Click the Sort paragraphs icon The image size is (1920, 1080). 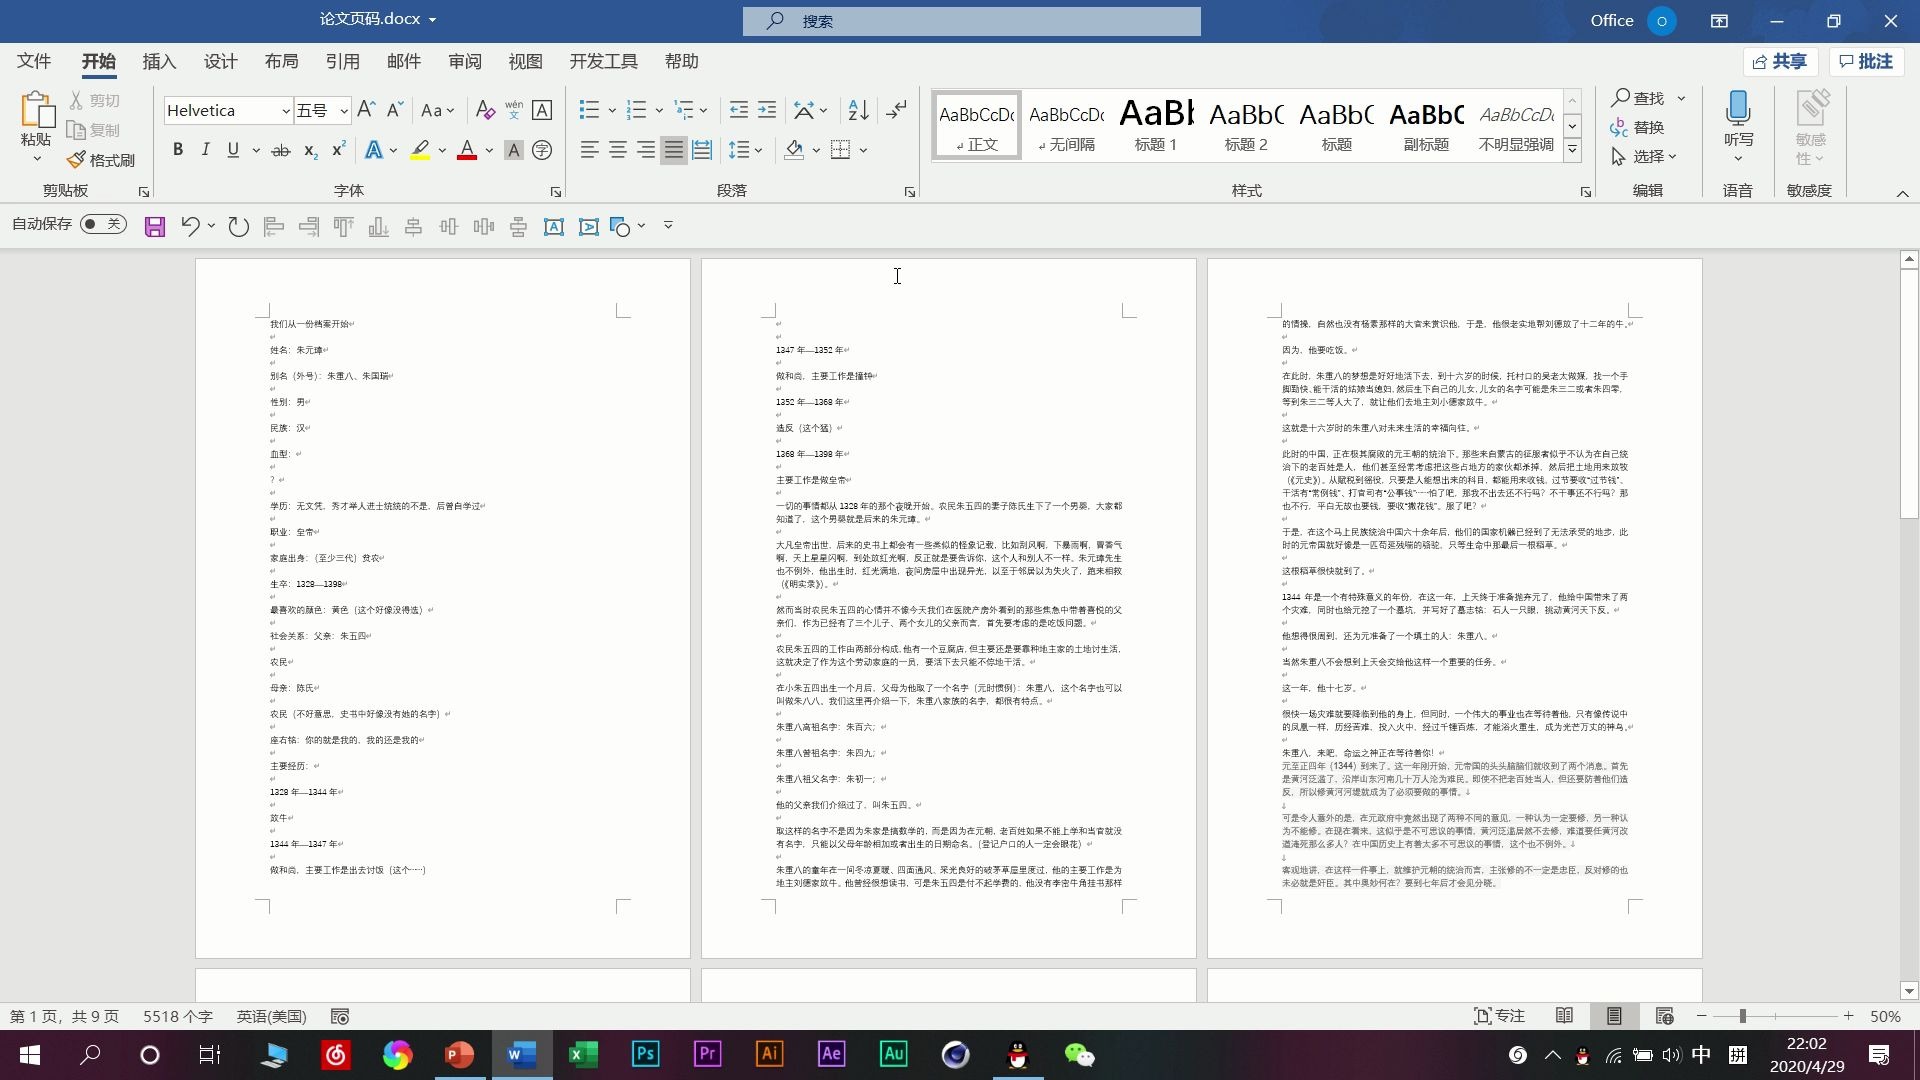pos(858,110)
